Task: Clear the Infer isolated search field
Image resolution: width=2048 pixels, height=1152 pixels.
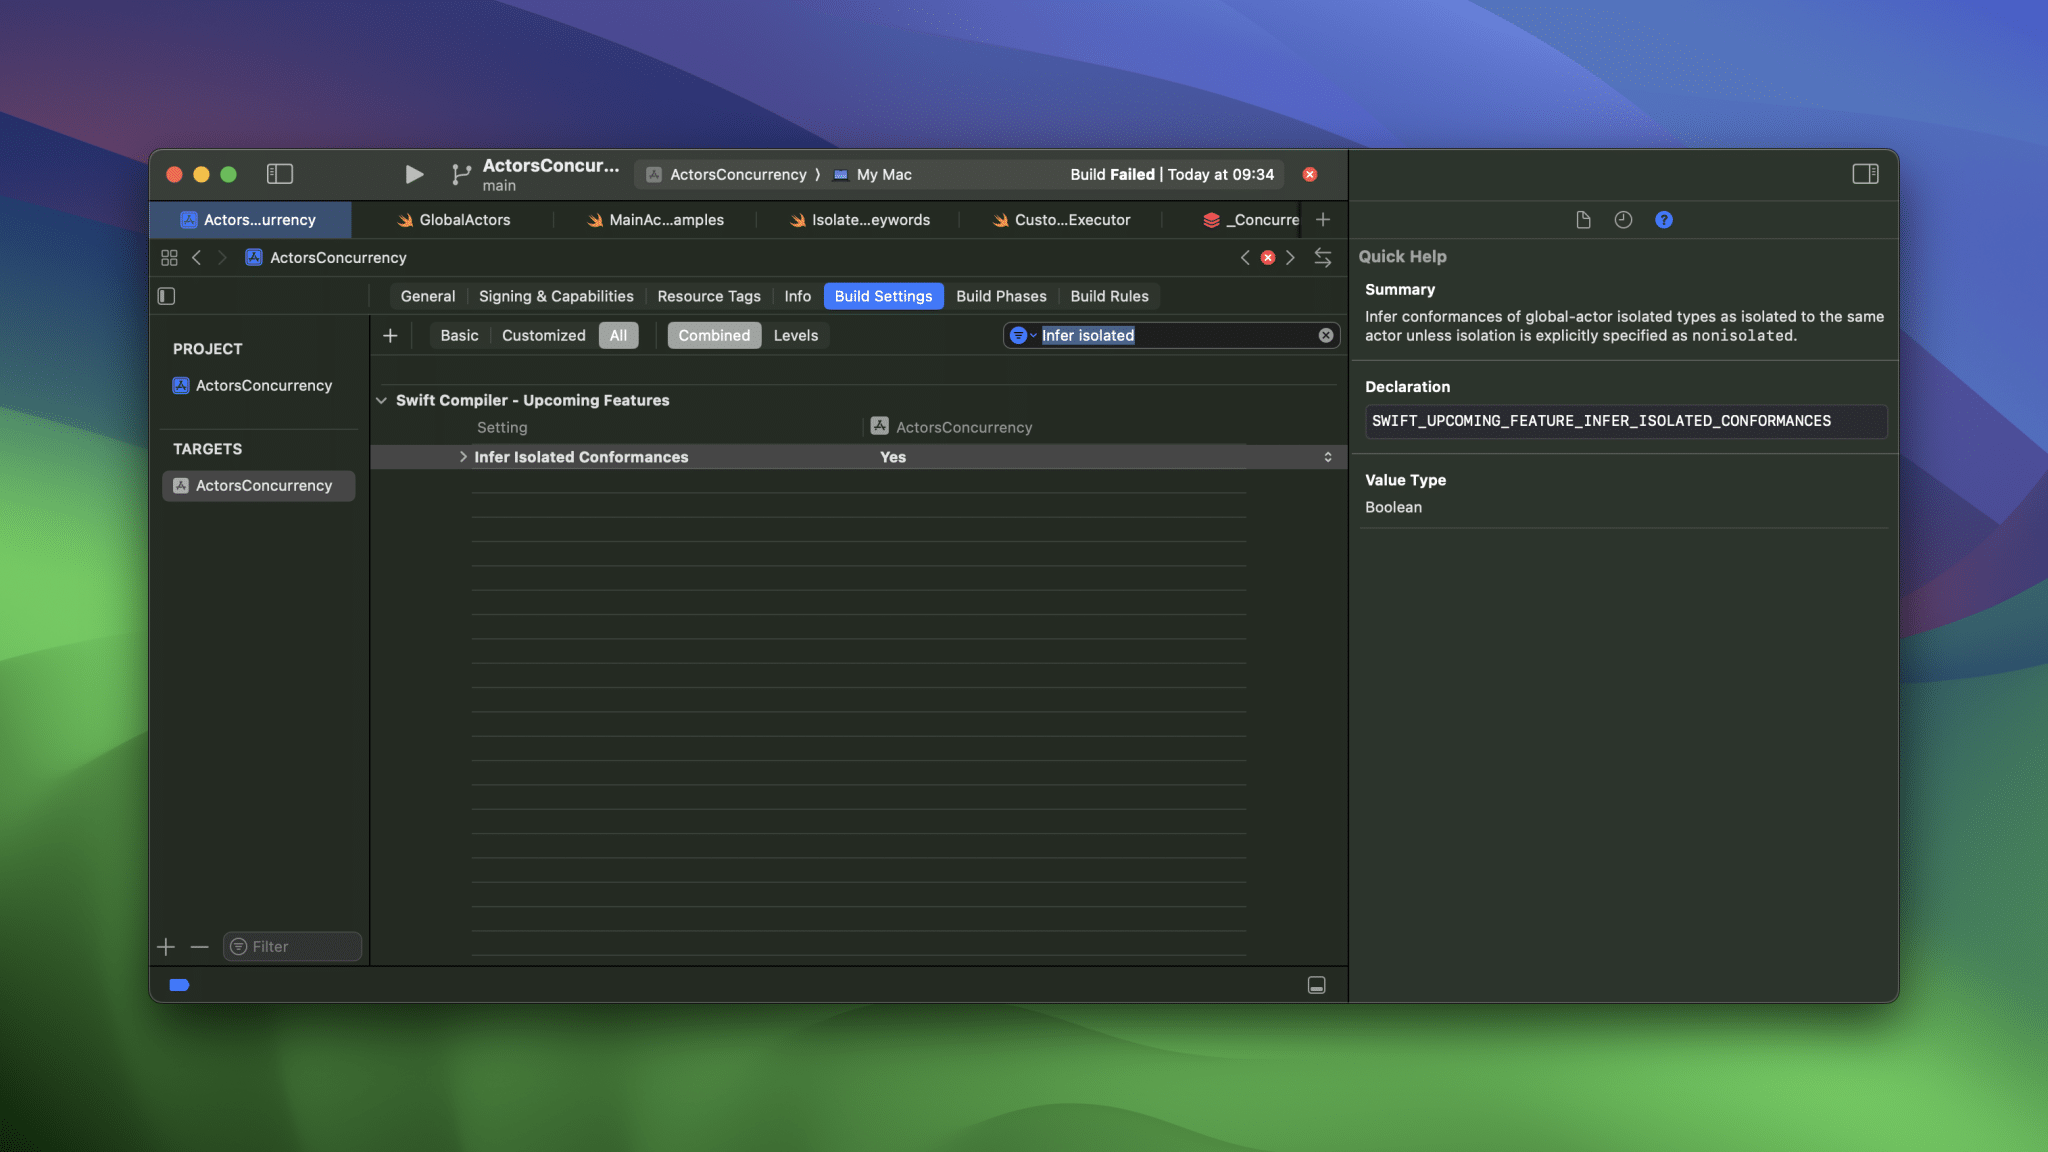Action: coord(1326,336)
